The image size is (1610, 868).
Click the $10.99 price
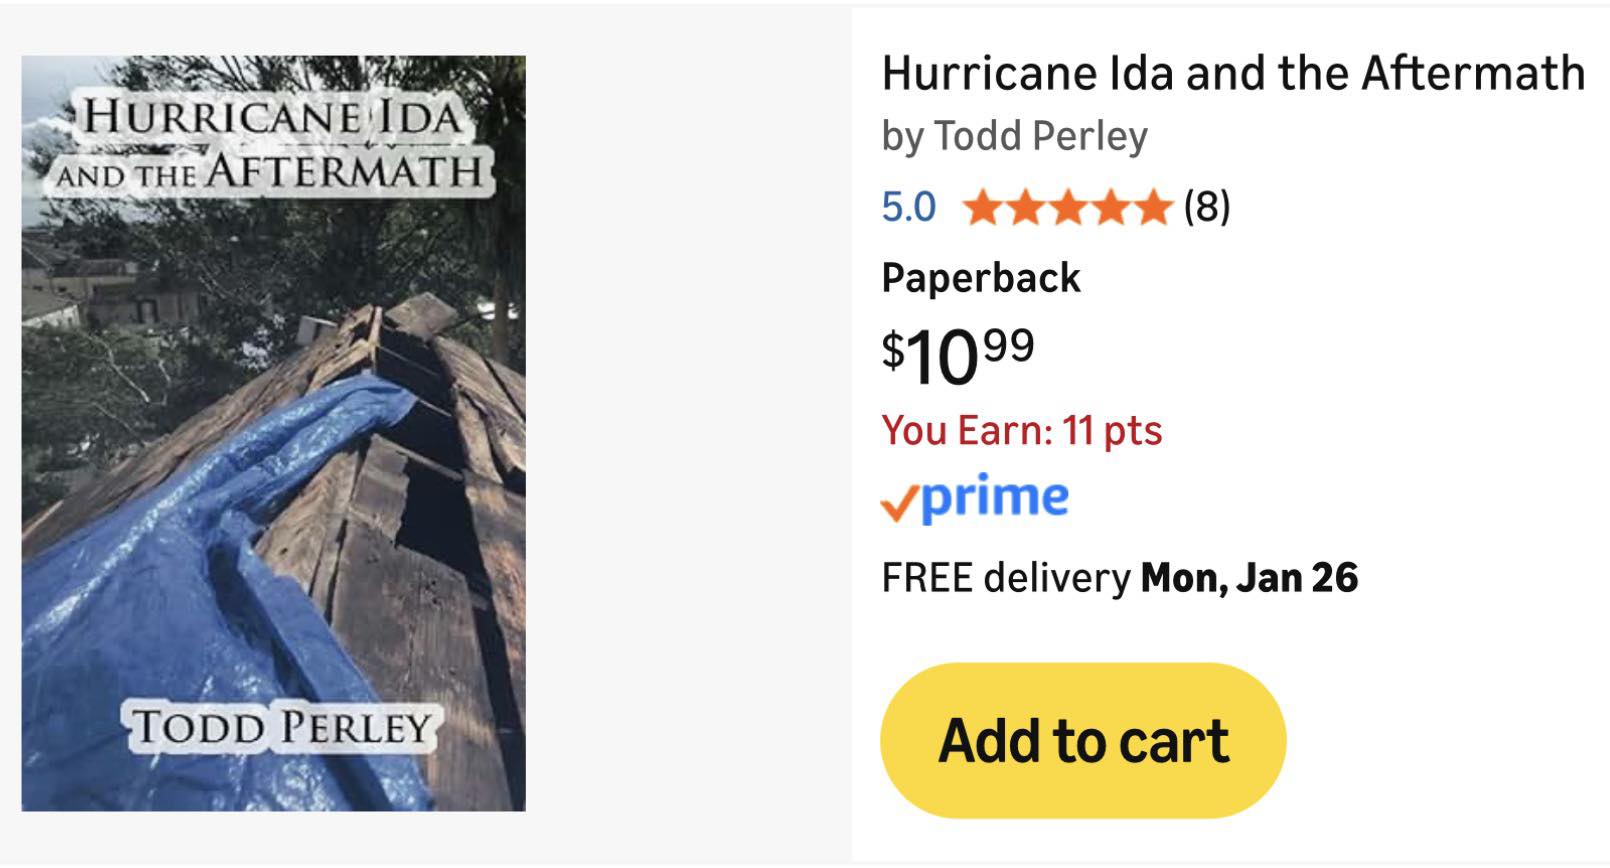click(957, 355)
